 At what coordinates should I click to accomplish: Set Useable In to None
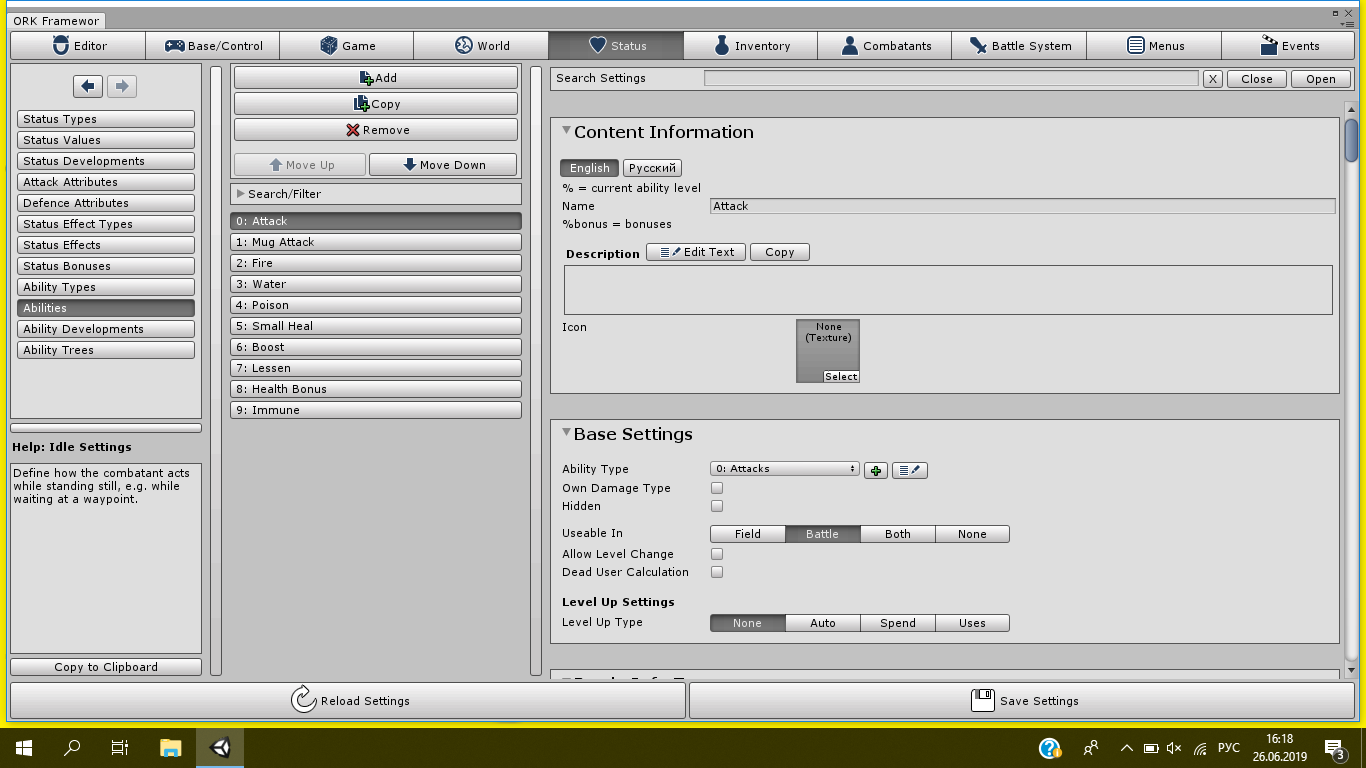click(972, 534)
